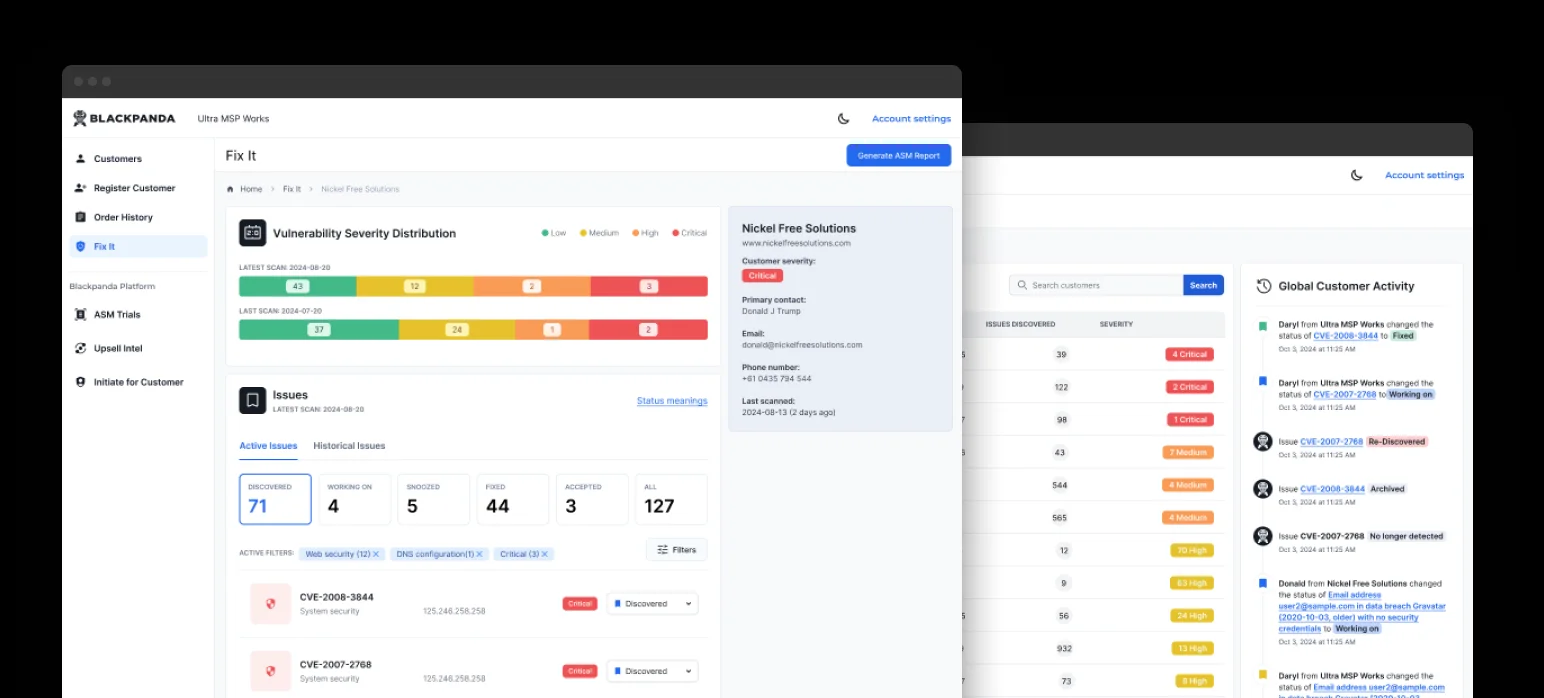This screenshot has height=698, width=1544.
Task: Click the search magnifier icon
Action: point(1022,285)
